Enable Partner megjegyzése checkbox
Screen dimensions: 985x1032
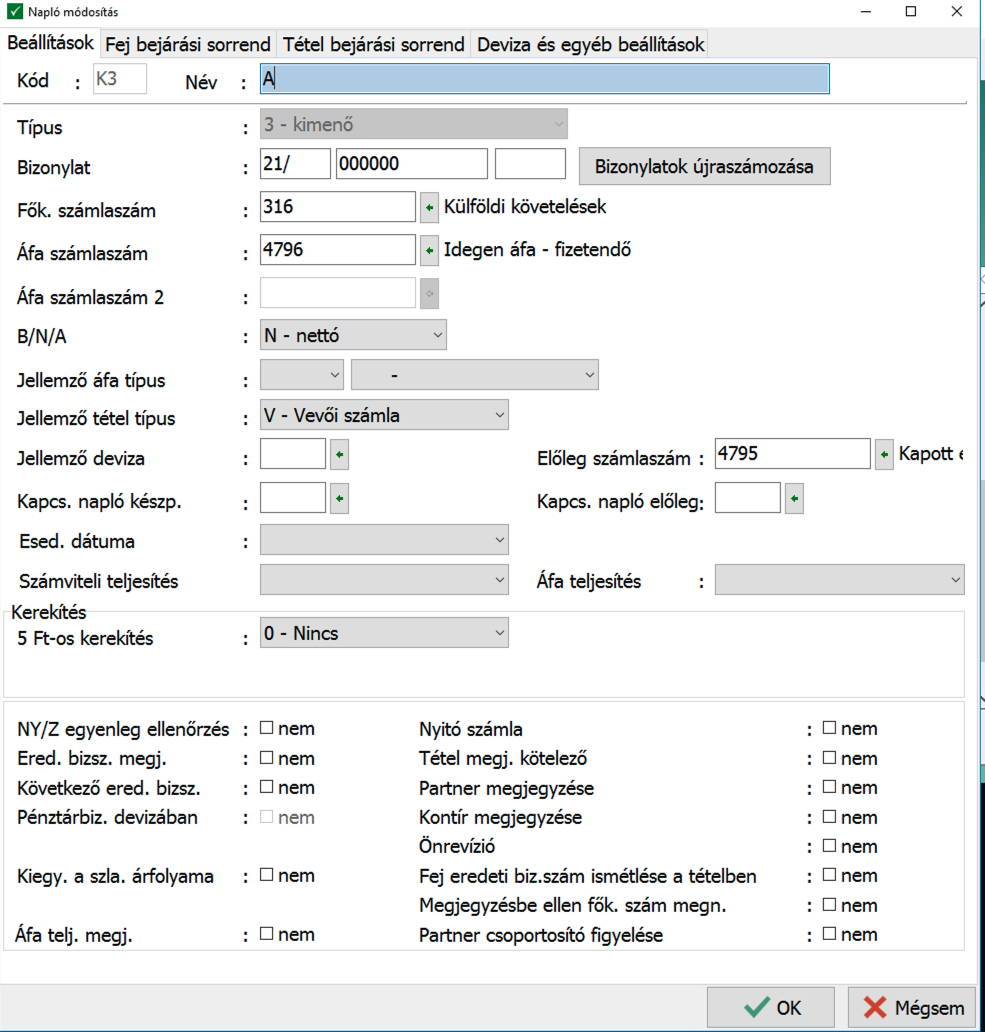[830, 787]
